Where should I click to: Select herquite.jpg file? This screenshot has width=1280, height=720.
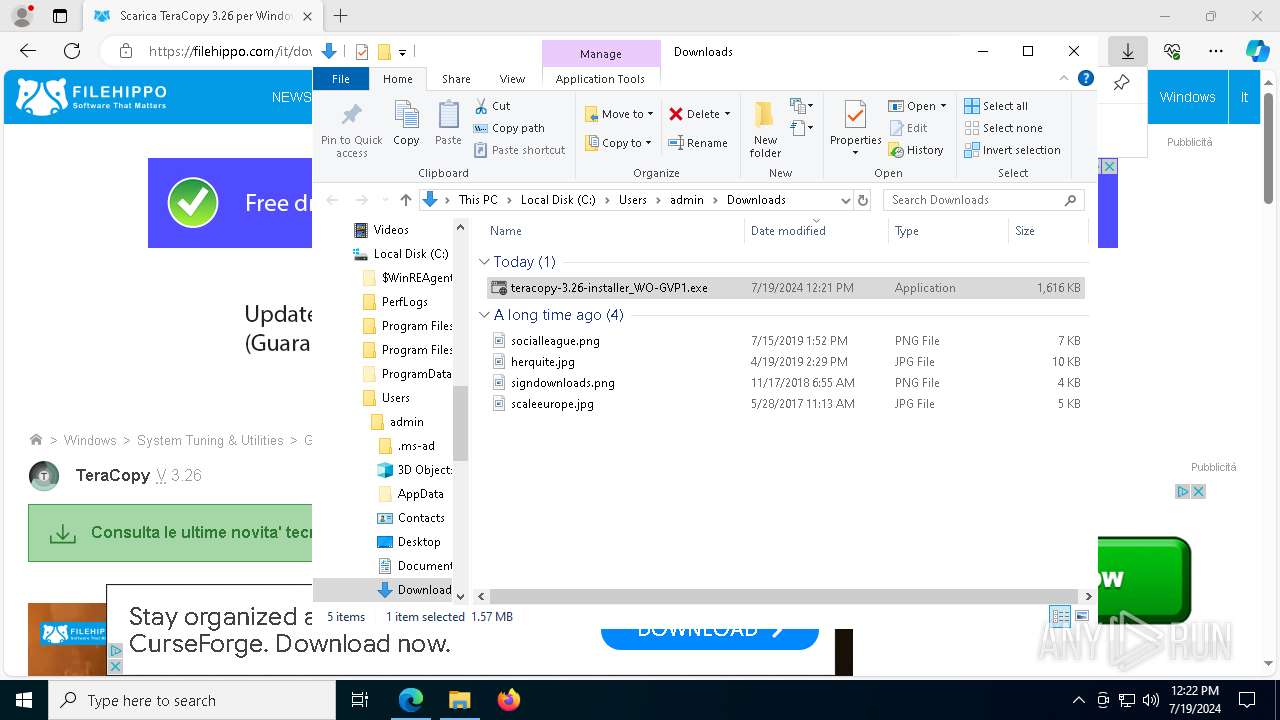(x=785, y=362)
